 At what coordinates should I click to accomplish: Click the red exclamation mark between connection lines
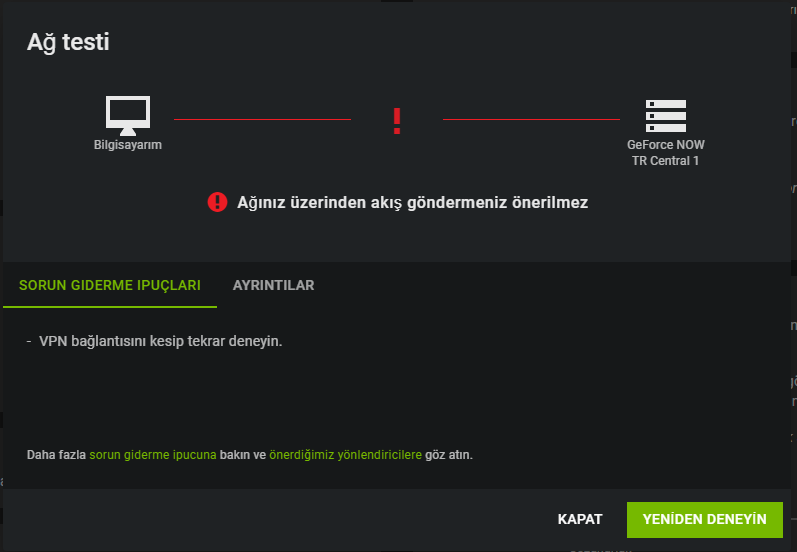click(x=397, y=121)
